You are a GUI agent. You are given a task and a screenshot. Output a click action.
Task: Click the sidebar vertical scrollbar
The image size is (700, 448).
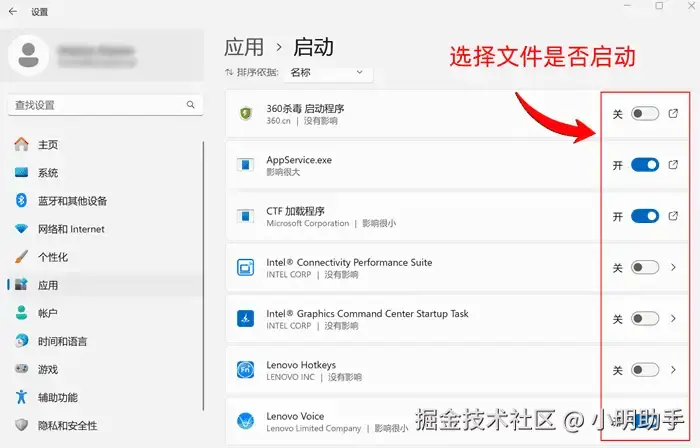click(x=203, y=276)
